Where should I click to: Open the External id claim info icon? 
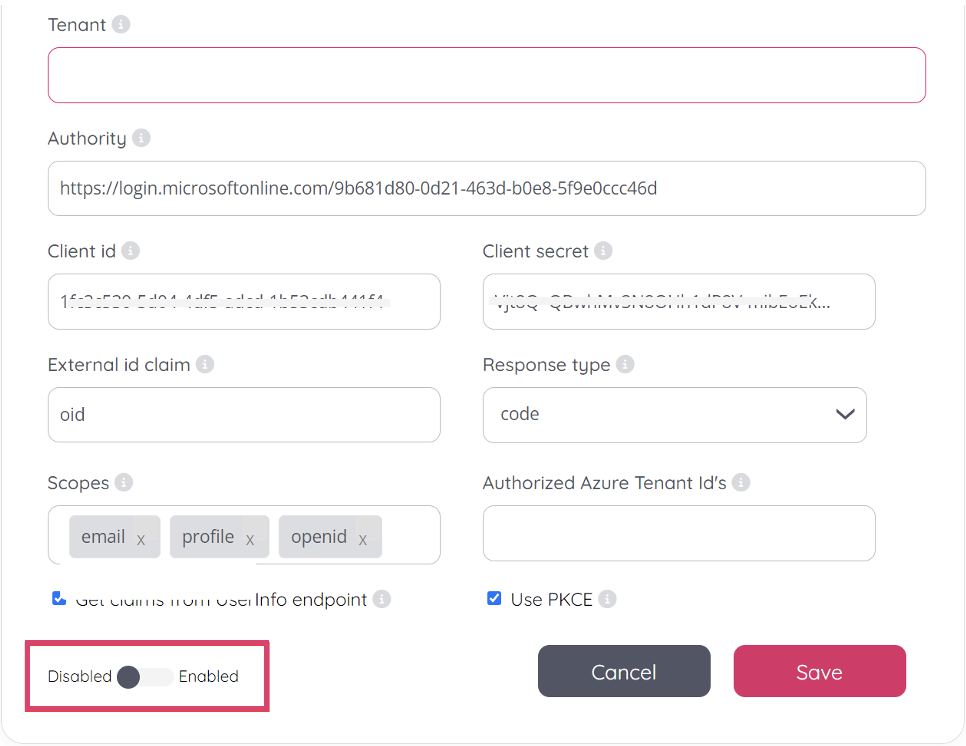pyautogui.click(x=205, y=365)
